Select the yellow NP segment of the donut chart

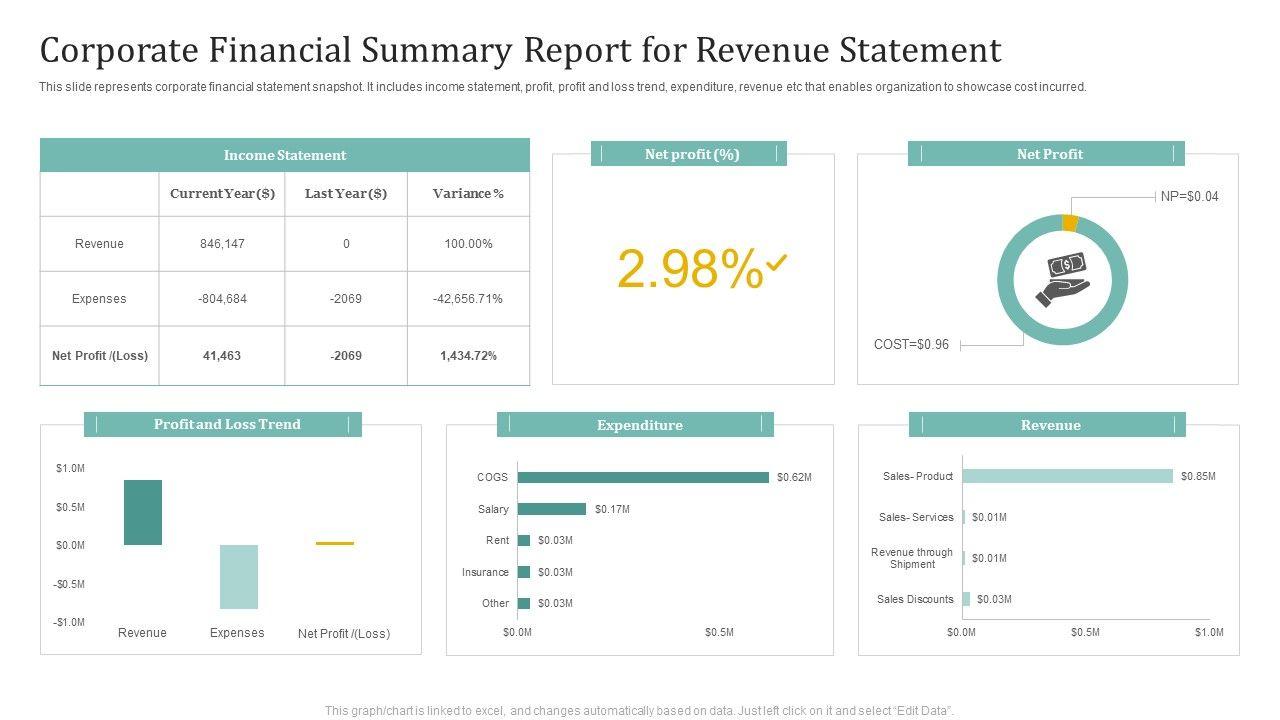coord(1069,223)
